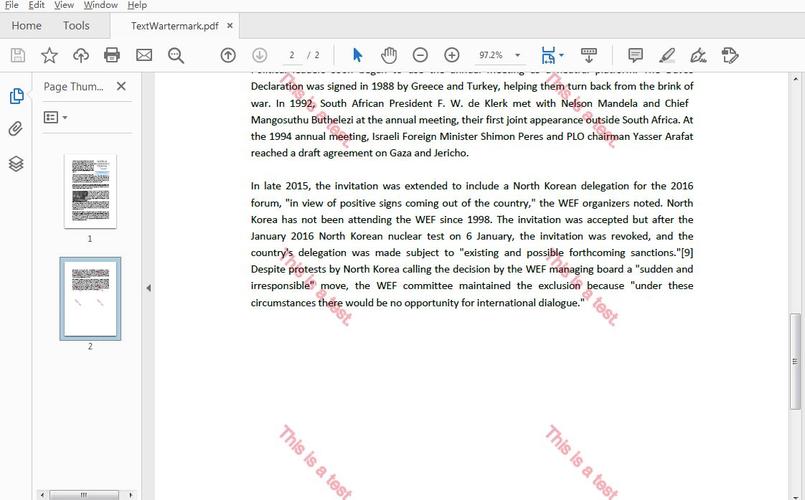Print the document using printer icon
This screenshot has width=805, height=500.
click(x=112, y=55)
